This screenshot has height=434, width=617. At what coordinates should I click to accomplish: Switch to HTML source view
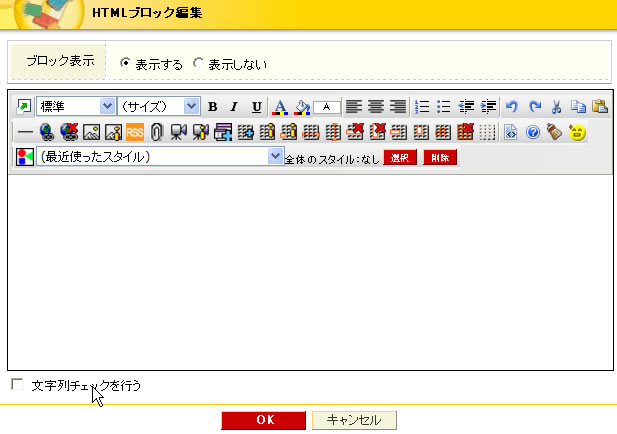[x=510, y=133]
